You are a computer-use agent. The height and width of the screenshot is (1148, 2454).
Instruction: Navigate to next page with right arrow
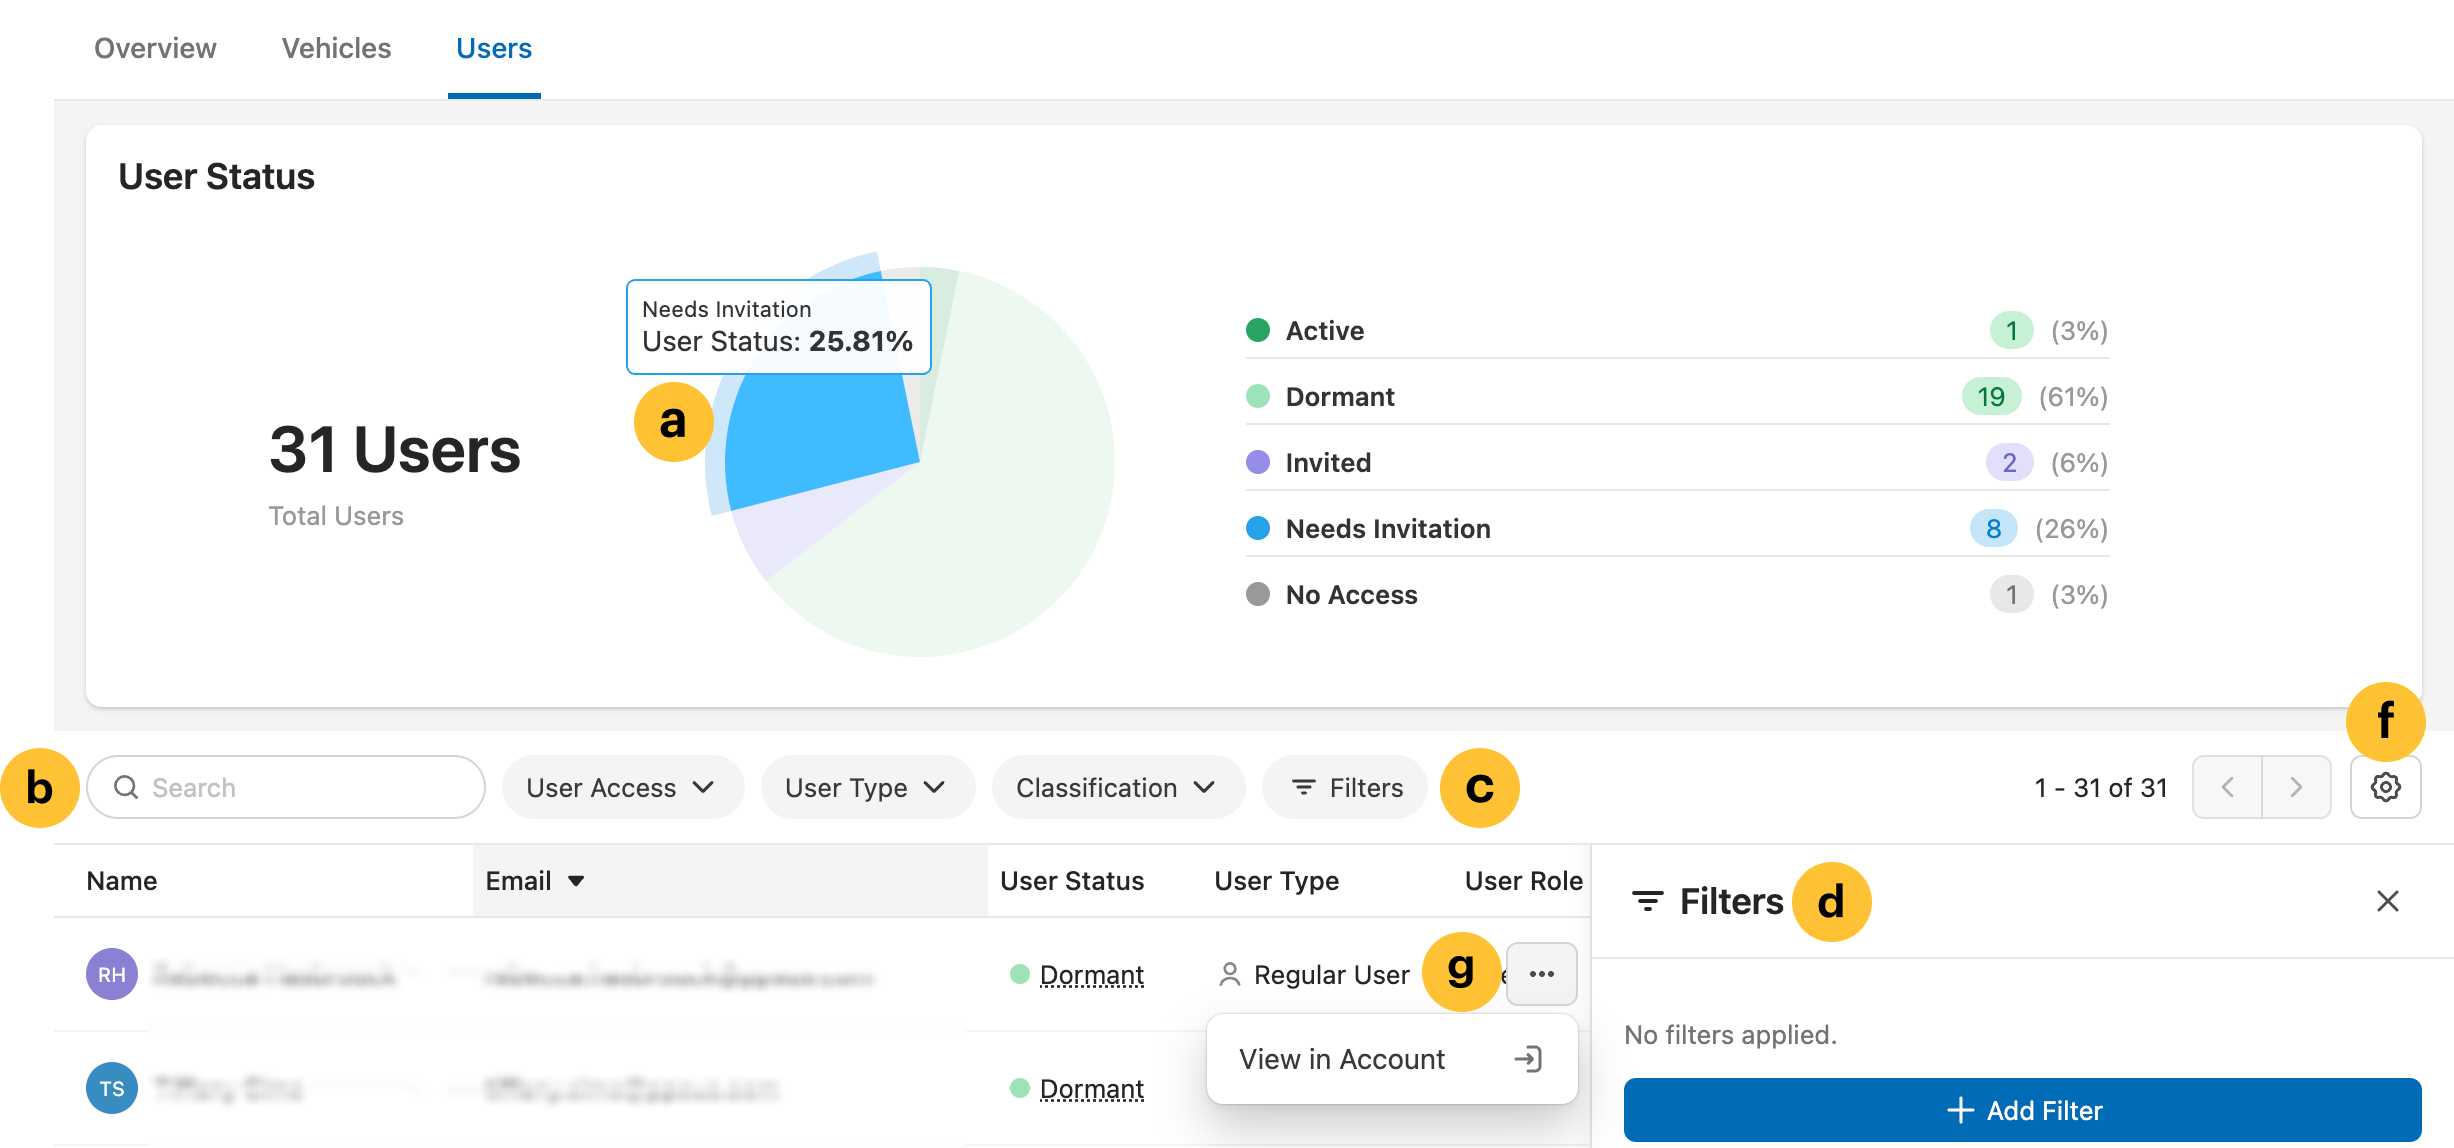point(2296,787)
